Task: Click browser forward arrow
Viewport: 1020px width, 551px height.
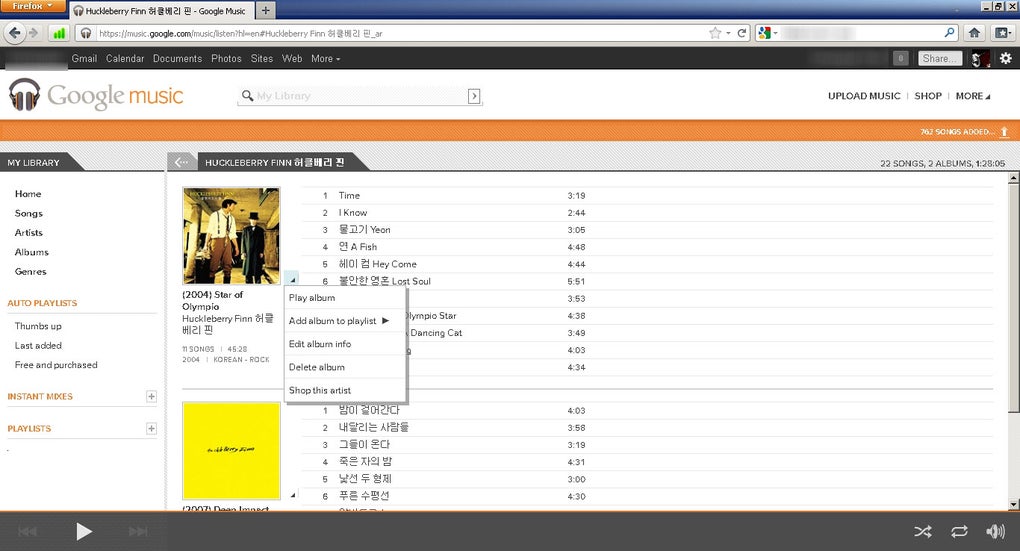Action: point(33,33)
